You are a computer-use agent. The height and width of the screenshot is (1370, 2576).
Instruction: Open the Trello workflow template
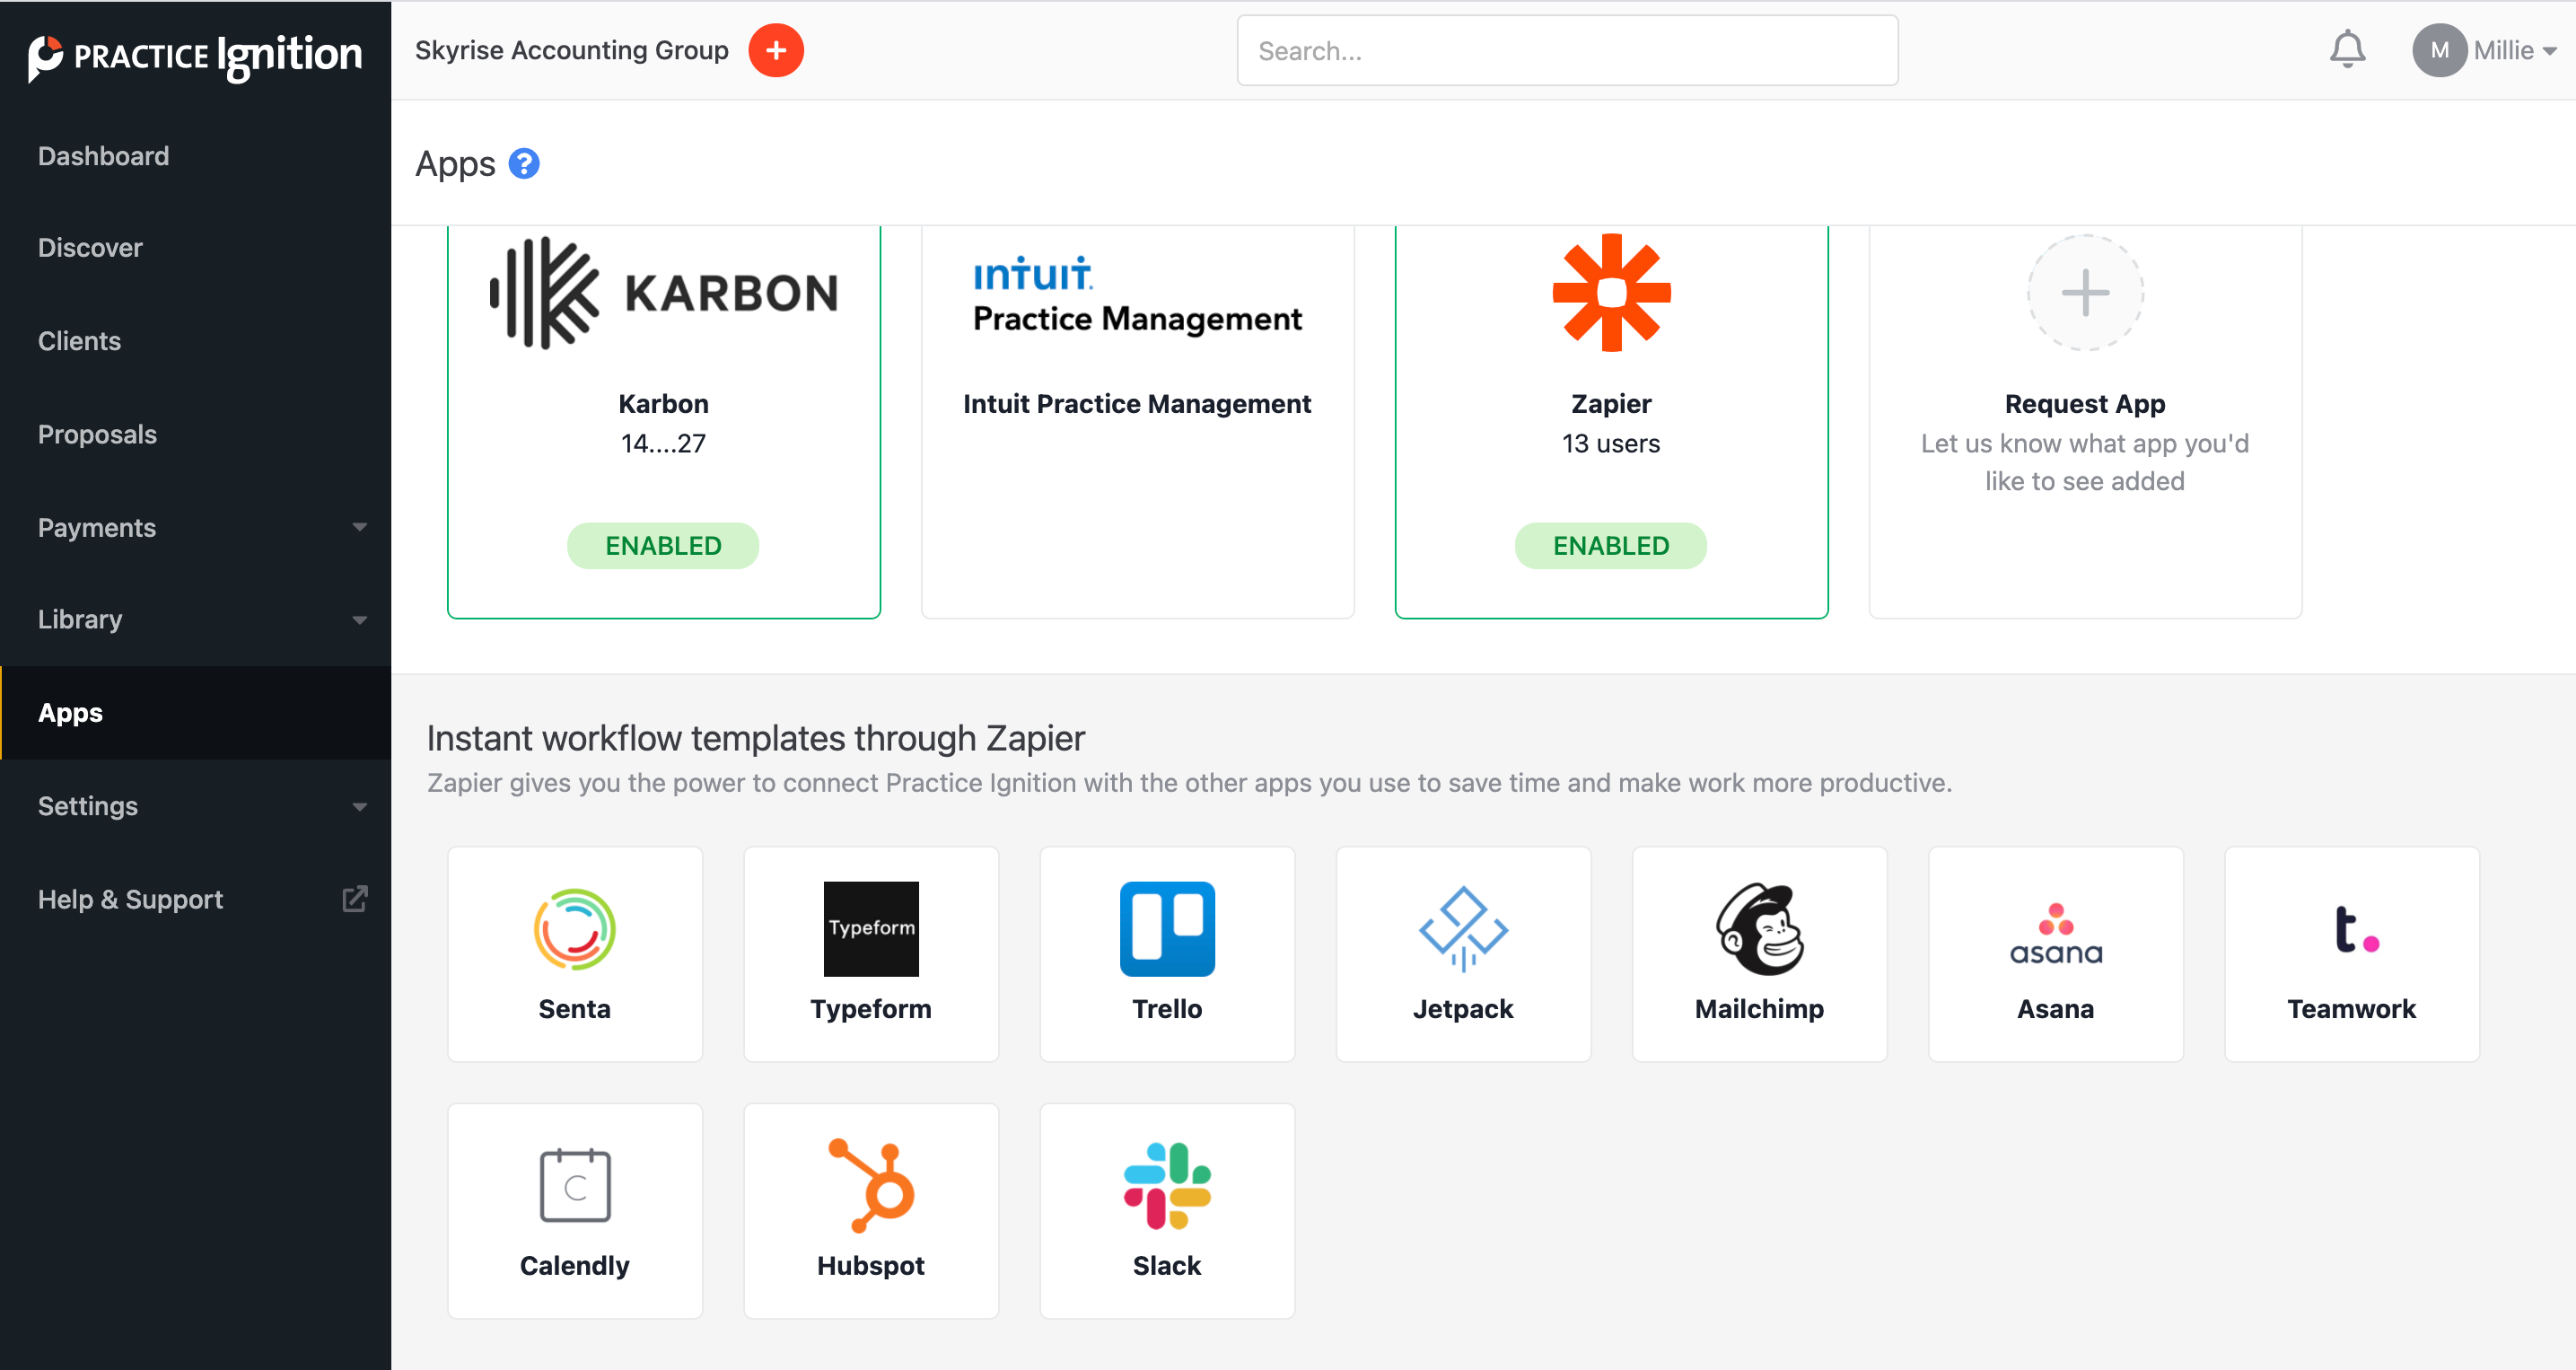pos(1167,954)
